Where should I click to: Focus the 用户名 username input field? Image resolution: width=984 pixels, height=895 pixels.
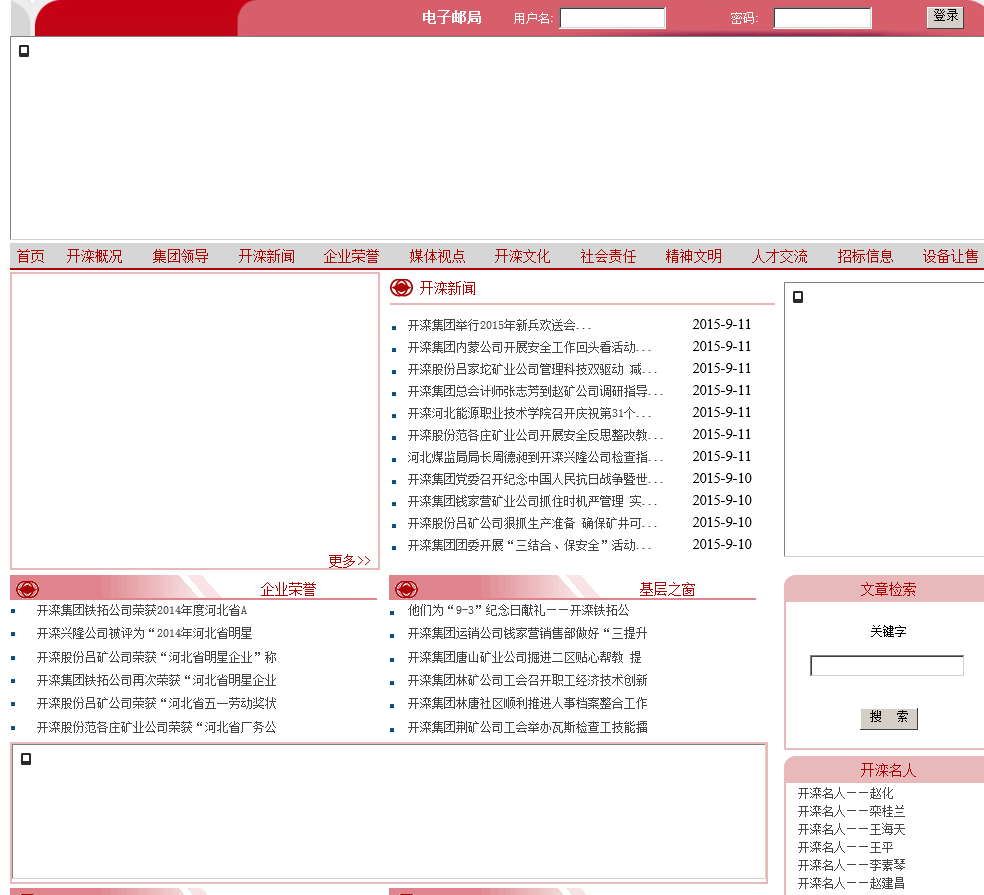pyautogui.click(x=612, y=18)
